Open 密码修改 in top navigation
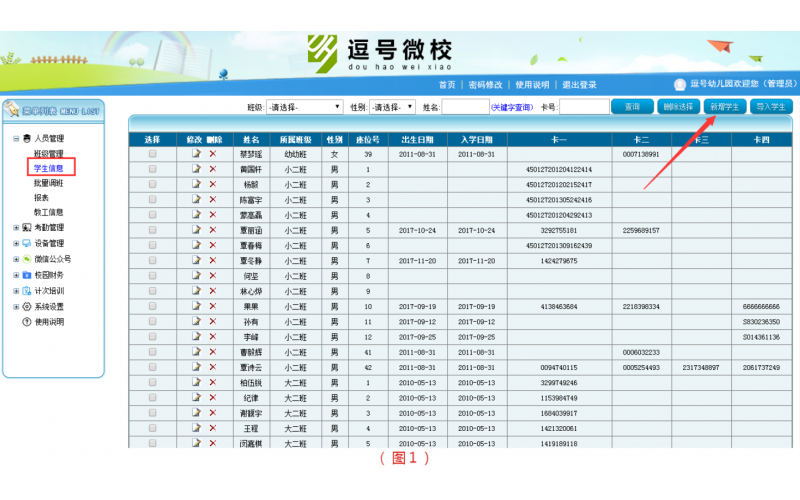This screenshot has width=800, height=500. [485, 85]
